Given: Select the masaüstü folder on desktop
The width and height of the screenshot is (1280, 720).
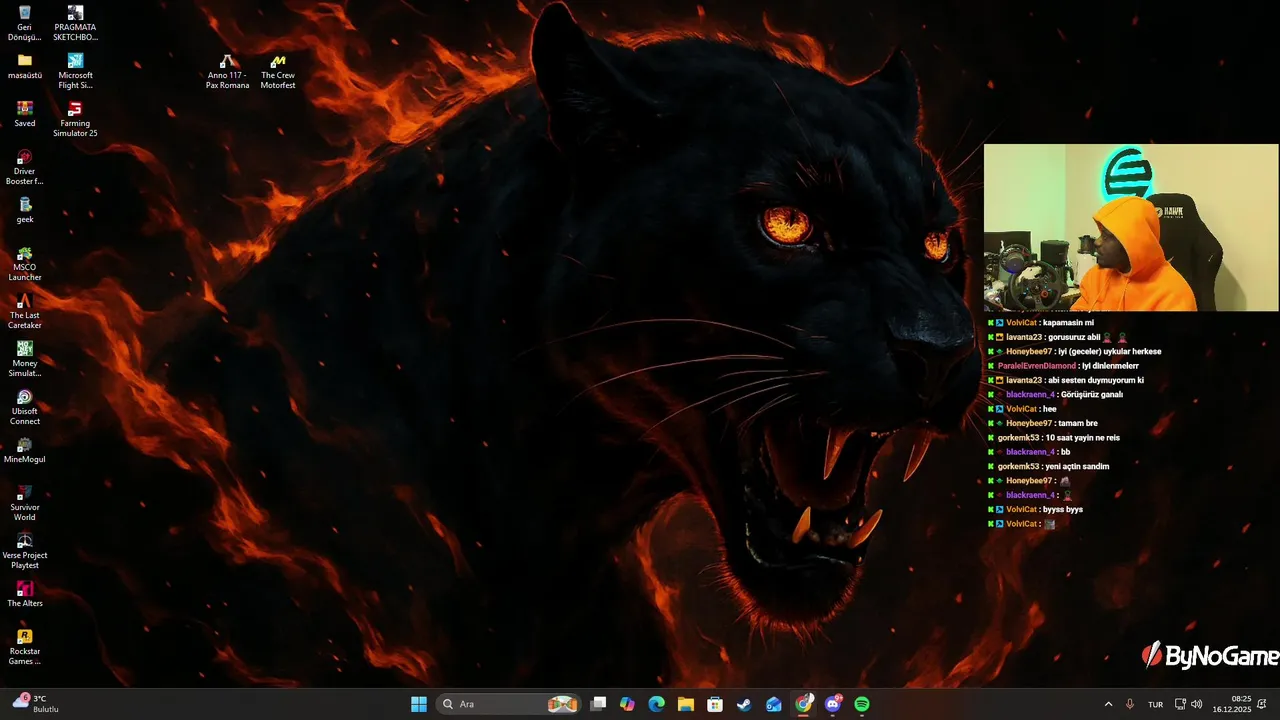Looking at the screenshot, I should coord(25,66).
